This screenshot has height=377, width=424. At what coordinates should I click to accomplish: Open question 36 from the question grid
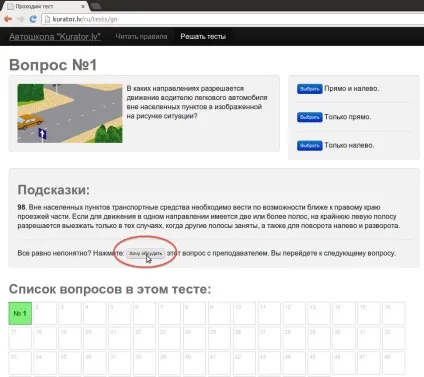pyautogui.click(x=95, y=363)
